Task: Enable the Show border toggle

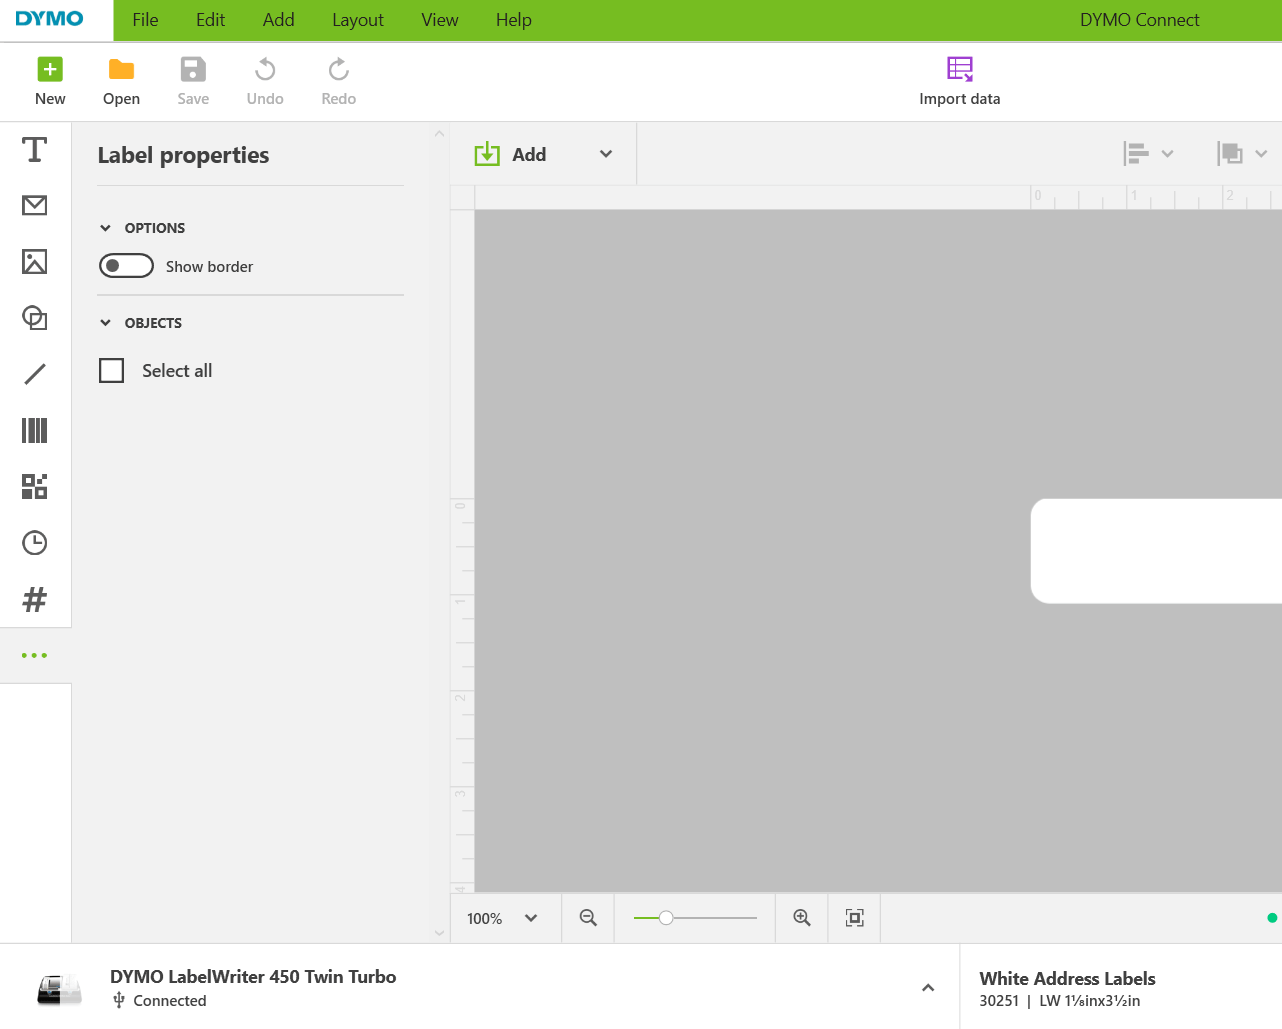Action: tap(126, 265)
